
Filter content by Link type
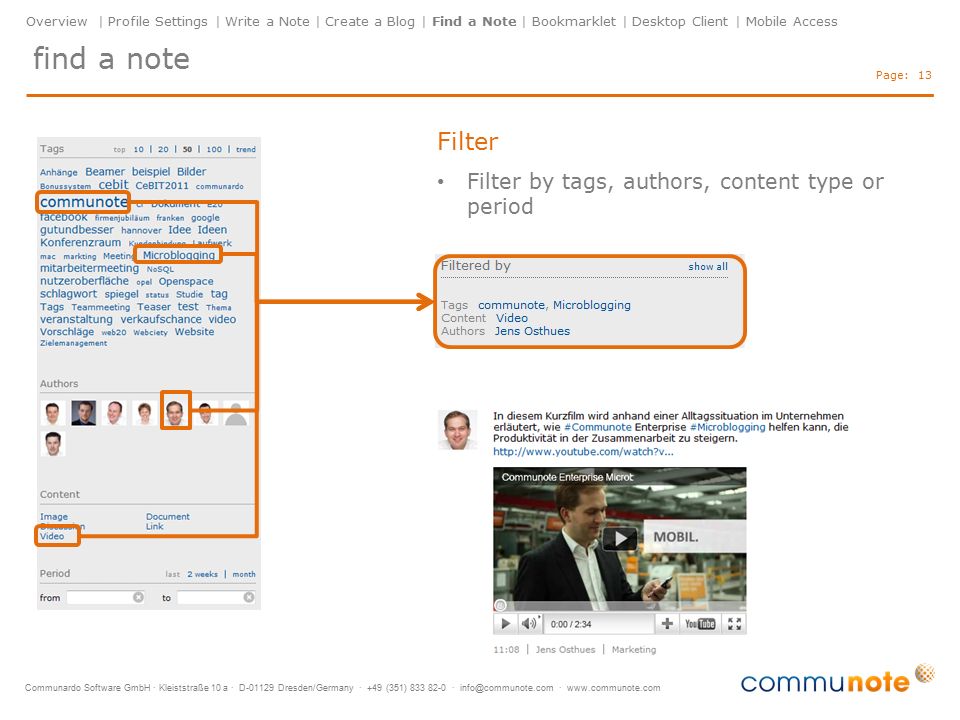(x=154, y=527)
